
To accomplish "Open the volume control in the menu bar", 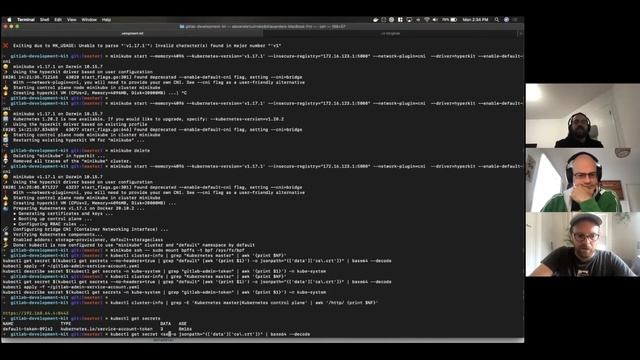I will click(435, 20).
